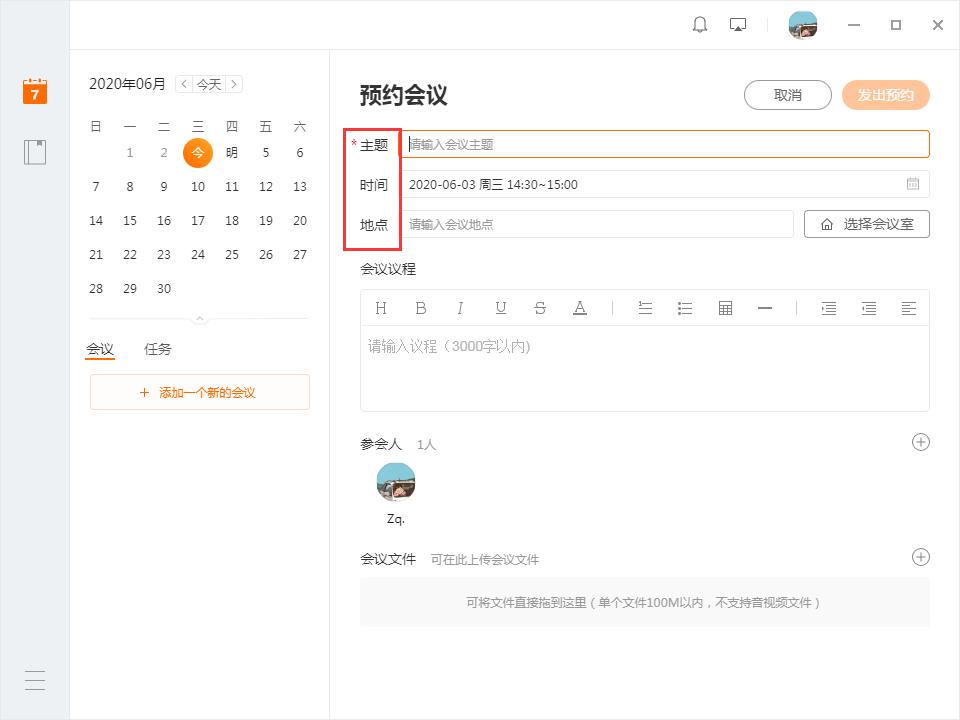The height and width of the screenshot is (720, 960).
Task: Toggle bold formatting in agenda editor
Action: coord(421,308)
